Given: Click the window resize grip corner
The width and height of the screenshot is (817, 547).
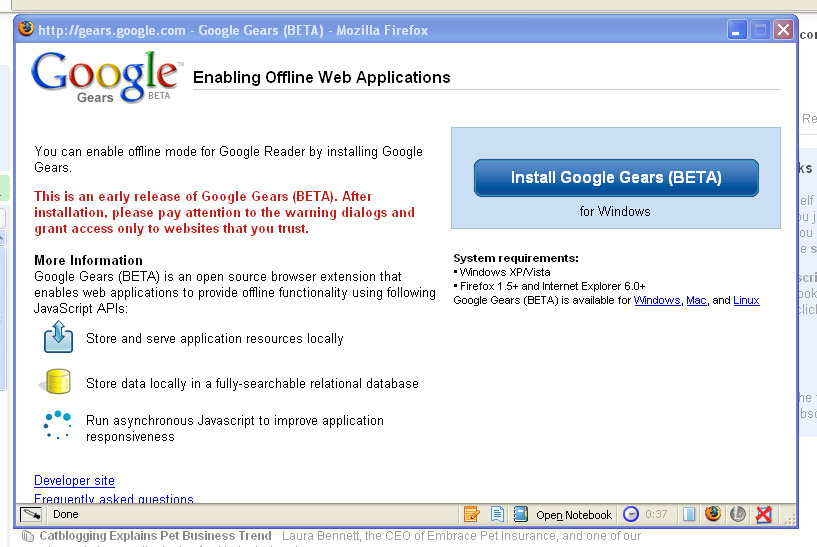Looking at the screenshot, I should [x=790, y=519].
